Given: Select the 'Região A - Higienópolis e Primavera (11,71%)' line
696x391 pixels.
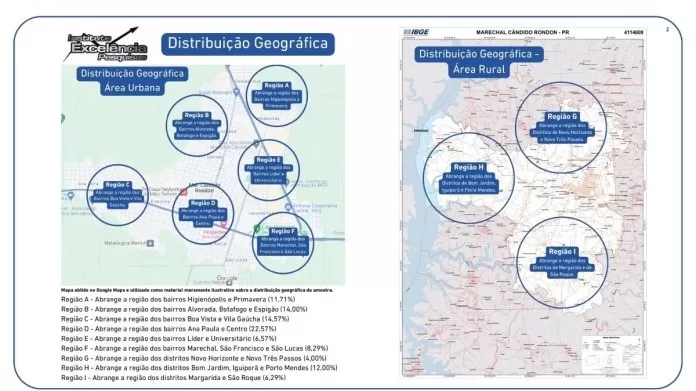Looking at the screenshot, I should coord(178,300).
